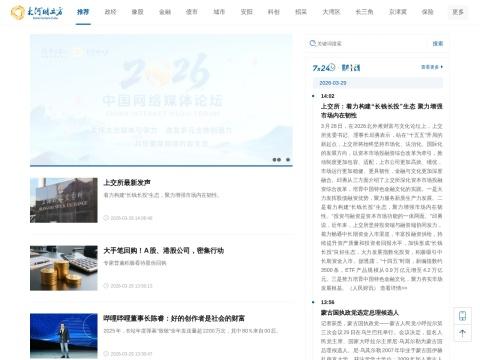Click the 2026 中国网络媒体论坛 banner
The width and height of the screenshot is (480, 360).
[x=161, y=100]
